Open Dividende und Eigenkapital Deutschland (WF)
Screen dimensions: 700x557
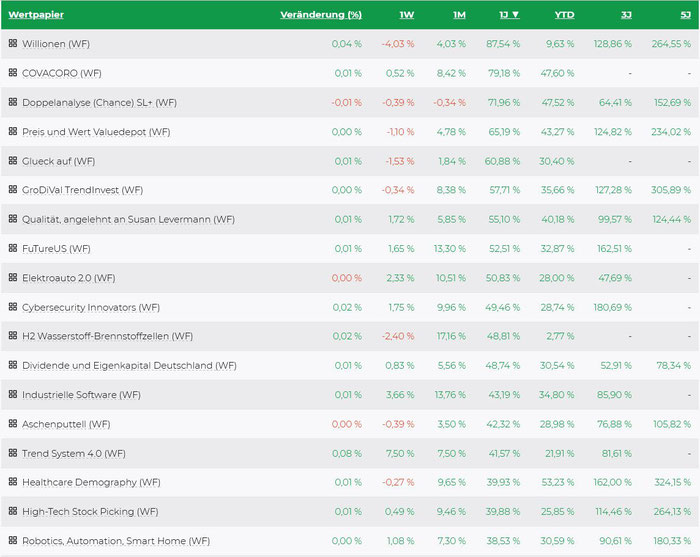[129, 366]
